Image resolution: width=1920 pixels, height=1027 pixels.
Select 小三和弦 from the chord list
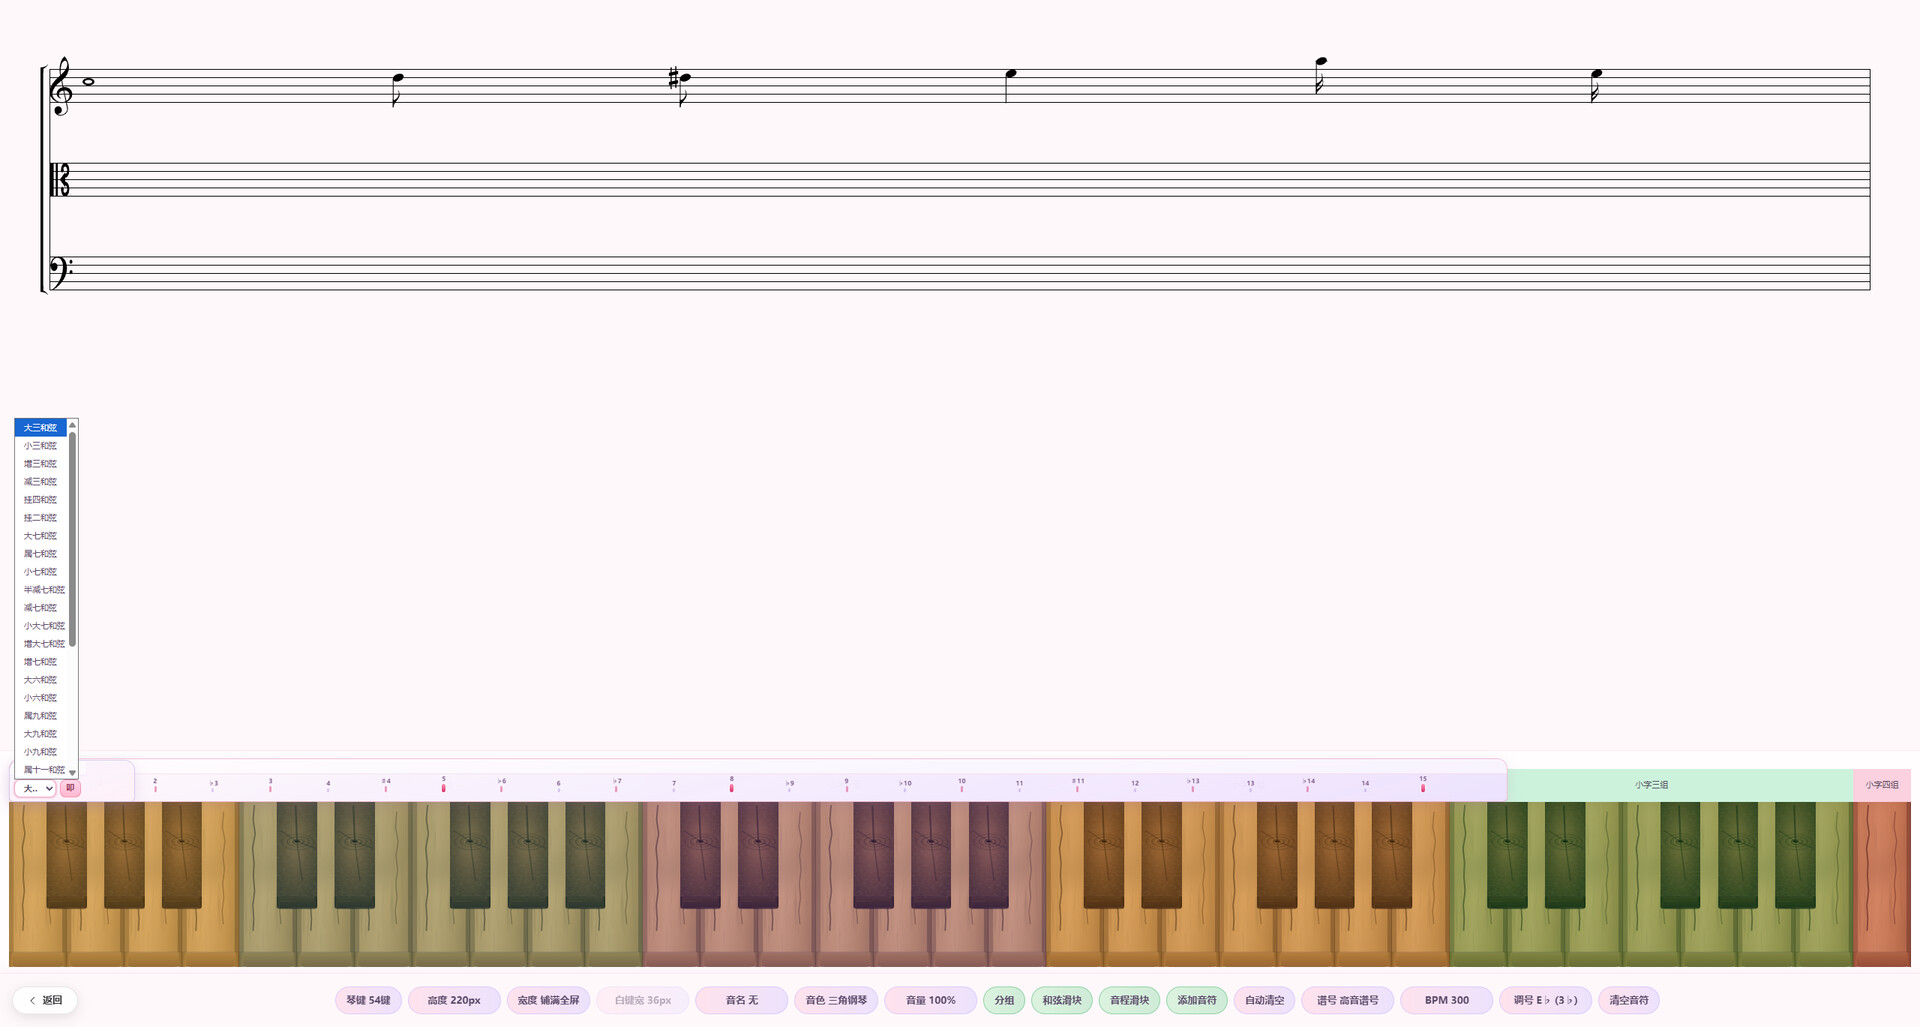(40, 446)
